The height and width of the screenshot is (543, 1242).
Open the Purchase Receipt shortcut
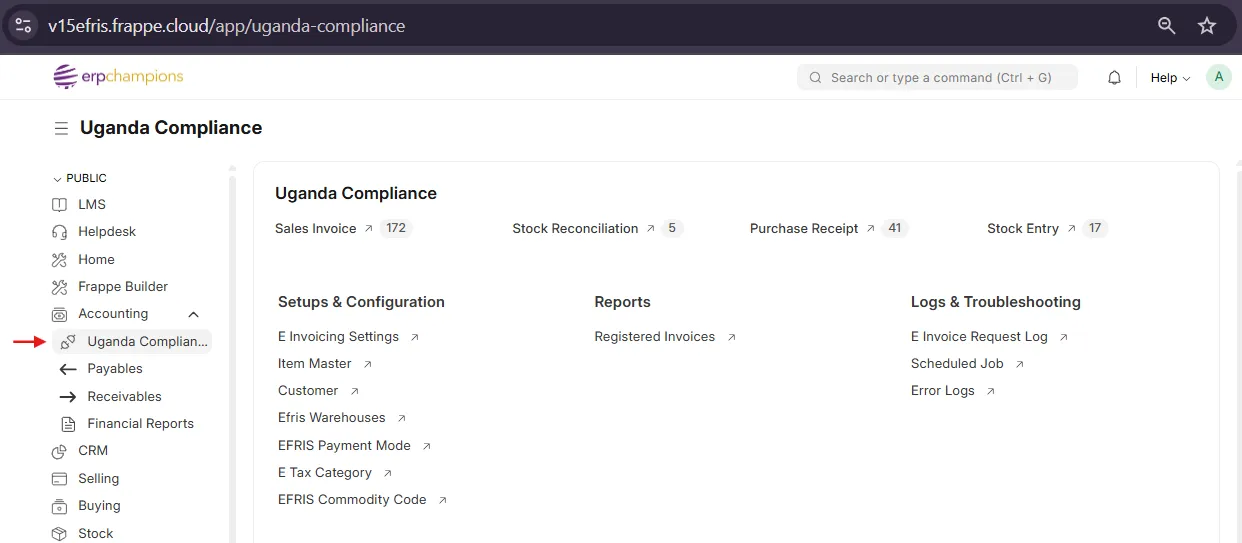coord(804,229)
